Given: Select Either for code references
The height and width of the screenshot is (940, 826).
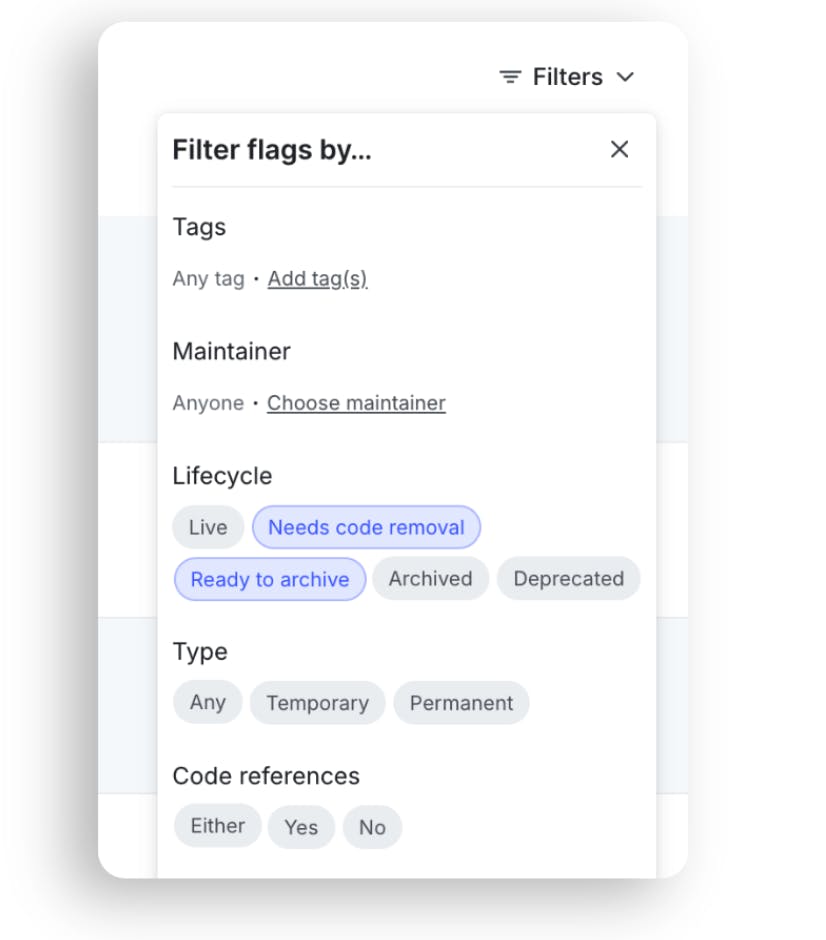Looking at the screenshot, I should (217, 826).
